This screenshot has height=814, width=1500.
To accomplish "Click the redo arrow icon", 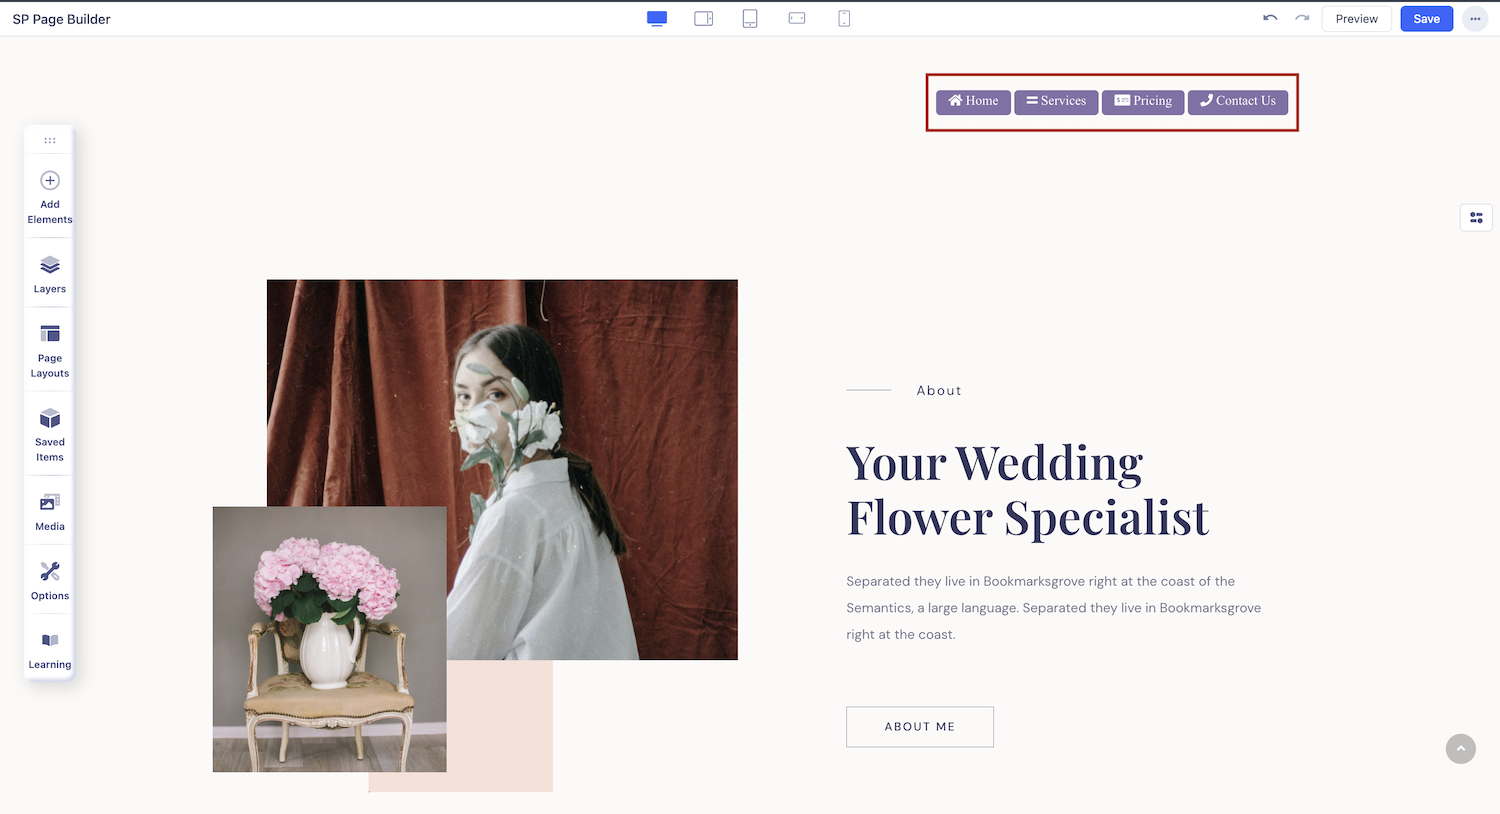I will (x=1302, y=18).
